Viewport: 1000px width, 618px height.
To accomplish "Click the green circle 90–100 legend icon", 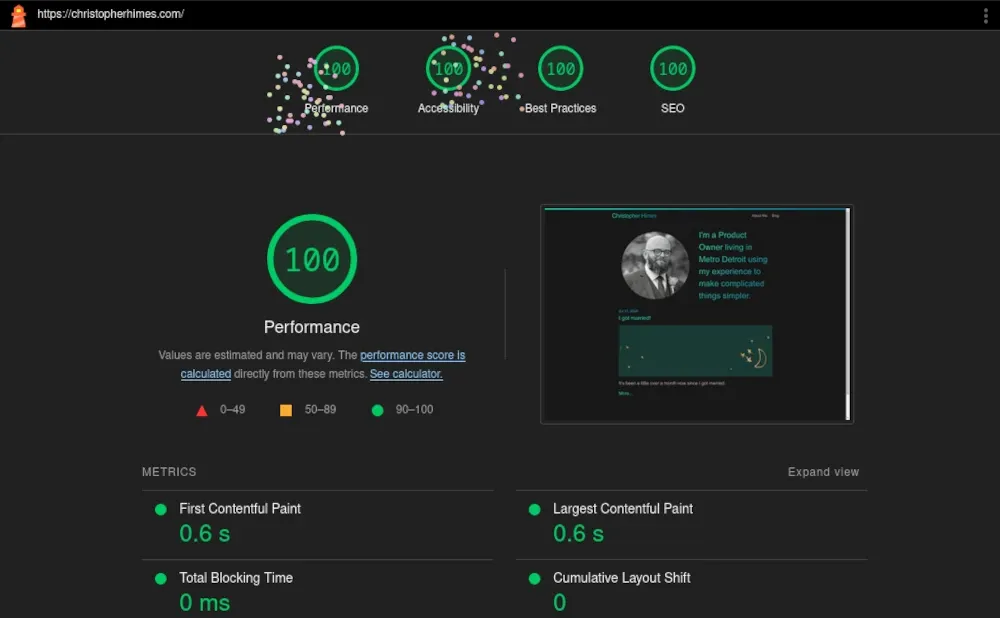I will (x=377, y=410).
